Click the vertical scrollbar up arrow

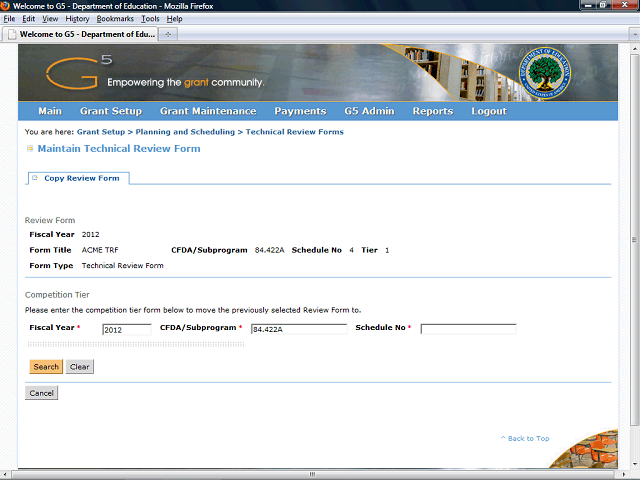click(635, 48)
